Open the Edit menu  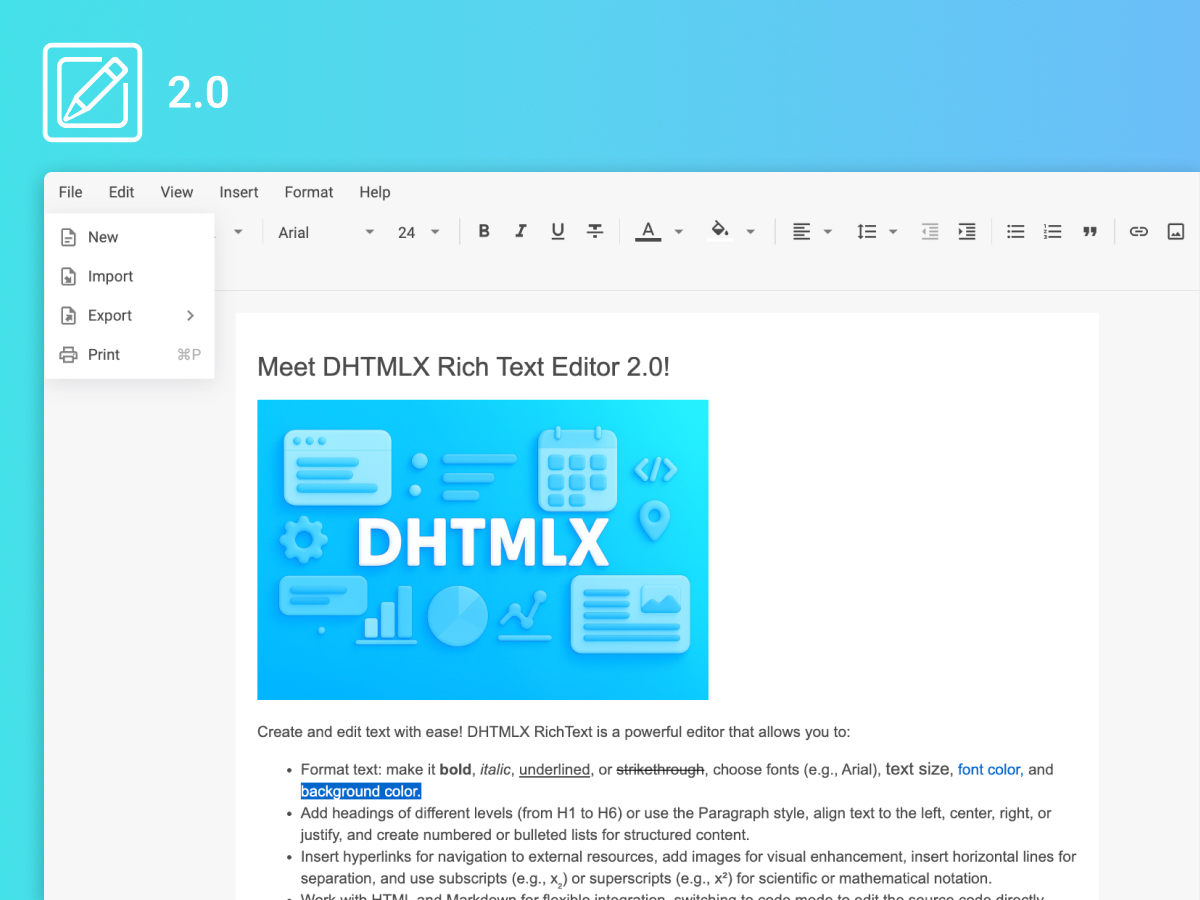pos(122,192)
